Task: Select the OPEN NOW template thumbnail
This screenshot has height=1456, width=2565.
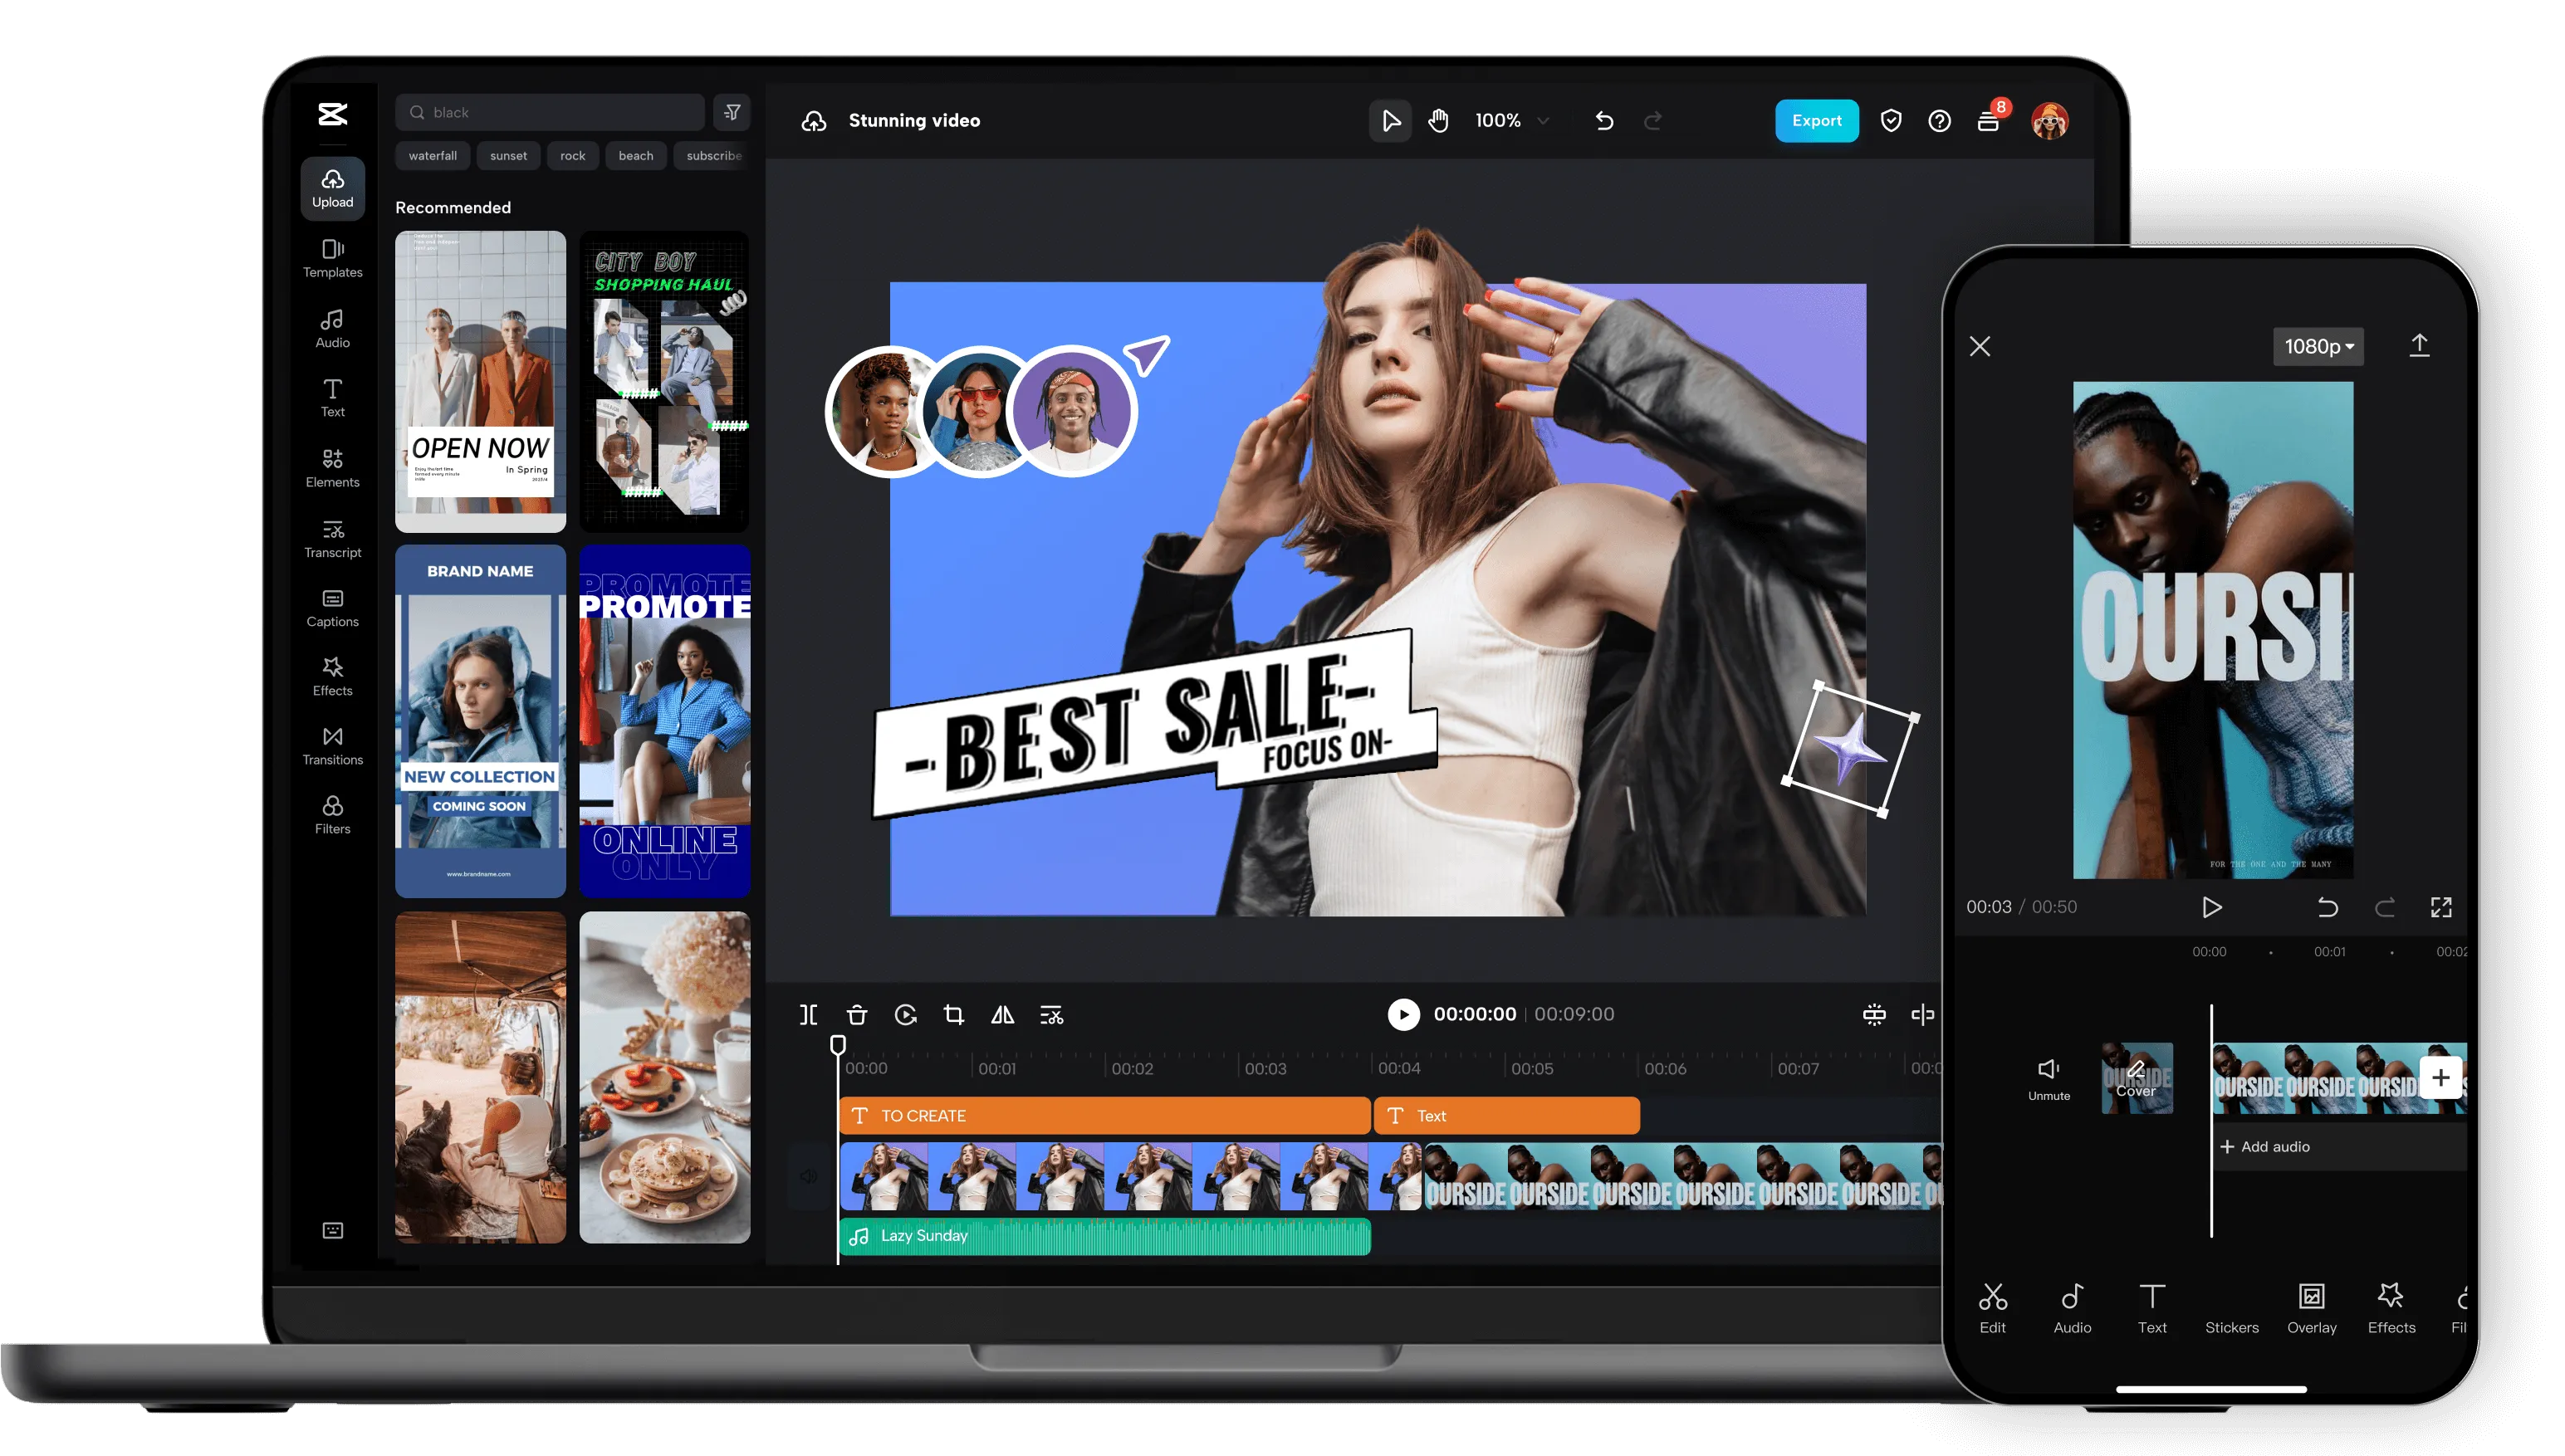Action: [x=480, y=381]
